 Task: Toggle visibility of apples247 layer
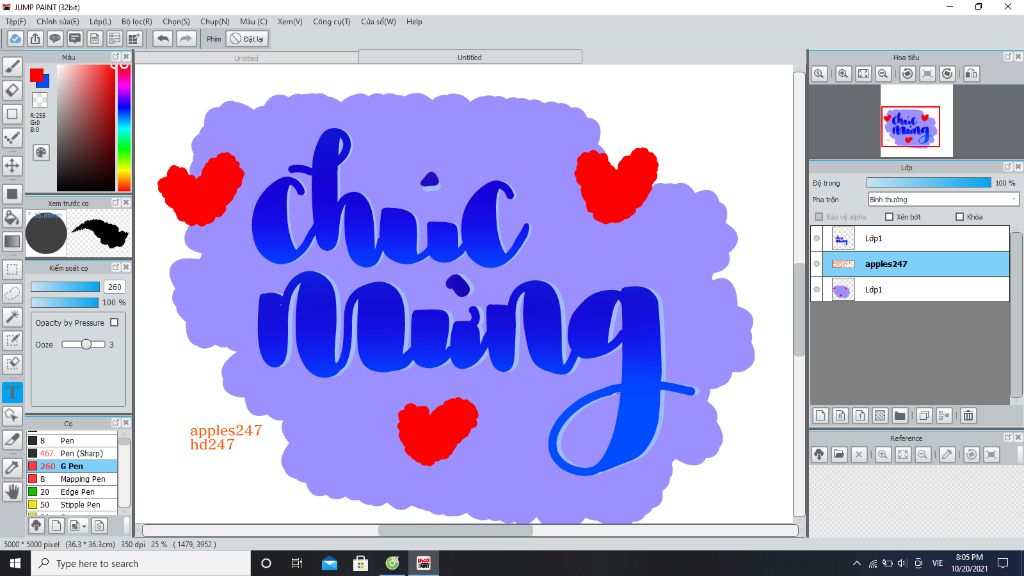pyautogui.click(x=817, y=264)
